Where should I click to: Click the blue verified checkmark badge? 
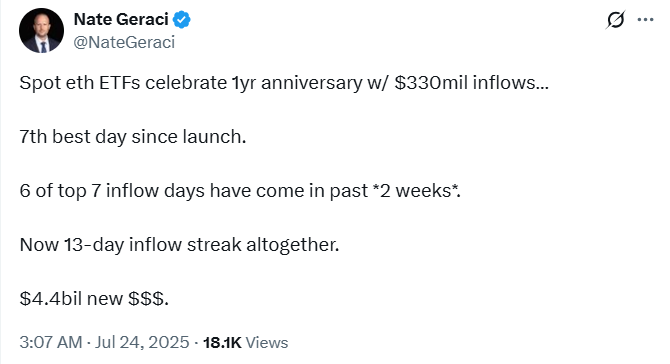(182, 20)
